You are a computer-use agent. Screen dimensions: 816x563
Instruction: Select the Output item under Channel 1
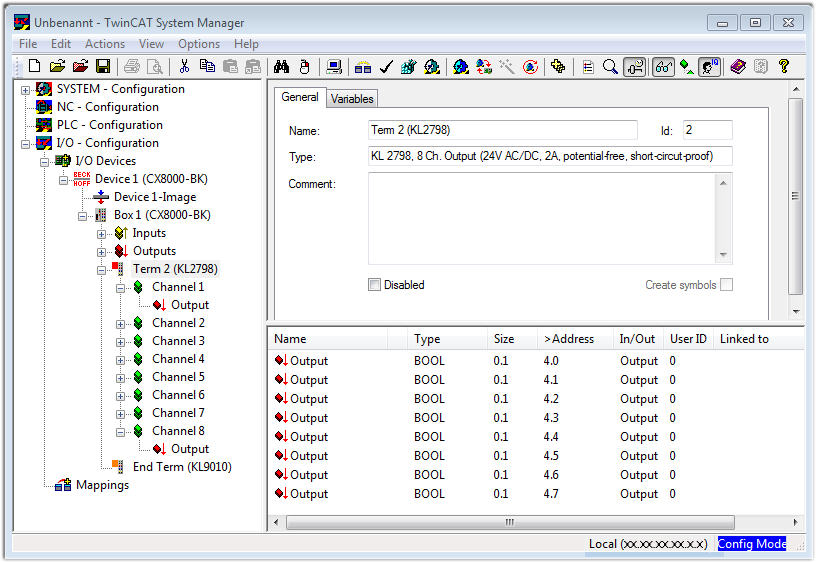pos(190,305)
